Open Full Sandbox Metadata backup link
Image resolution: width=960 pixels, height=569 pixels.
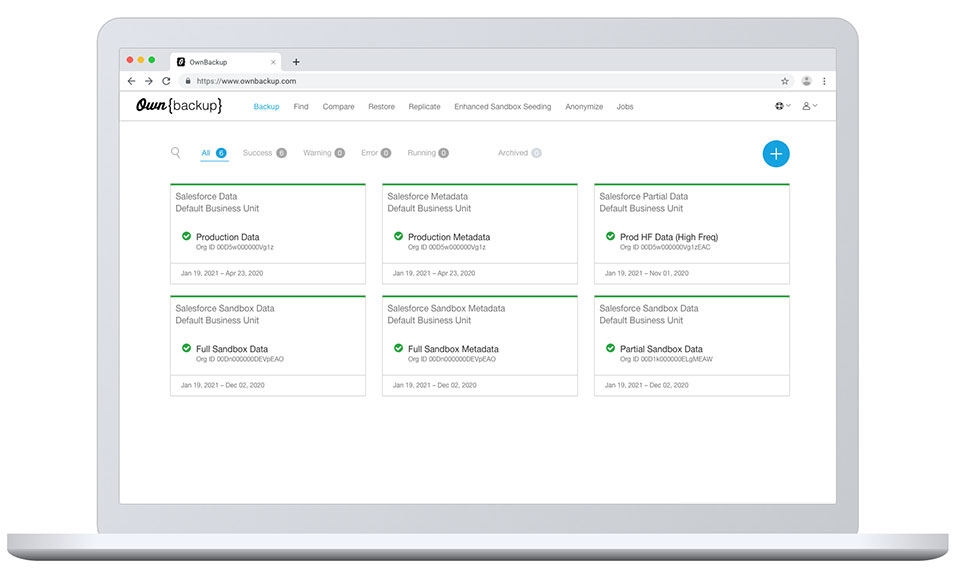pos(453,349)
